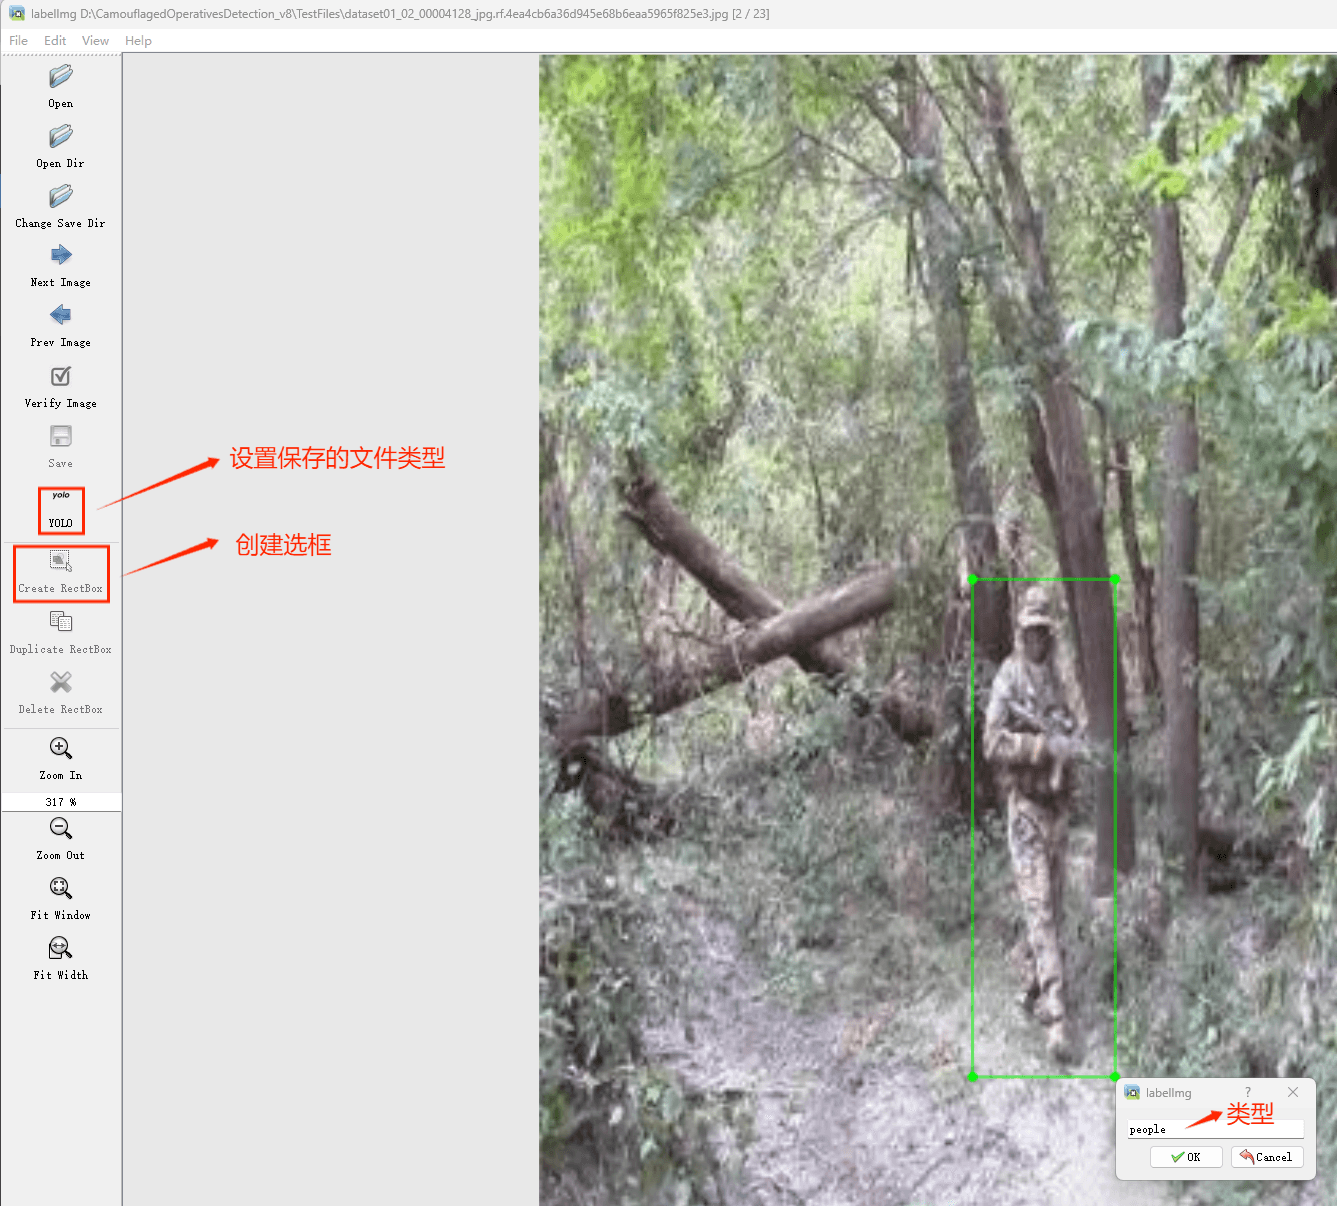Open the Help menu

click(138, 41)
